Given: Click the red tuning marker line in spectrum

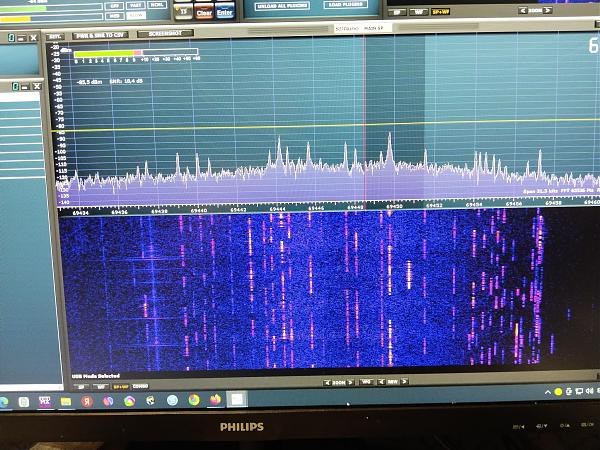Looking at the screenshot, I should pos(364,100).
